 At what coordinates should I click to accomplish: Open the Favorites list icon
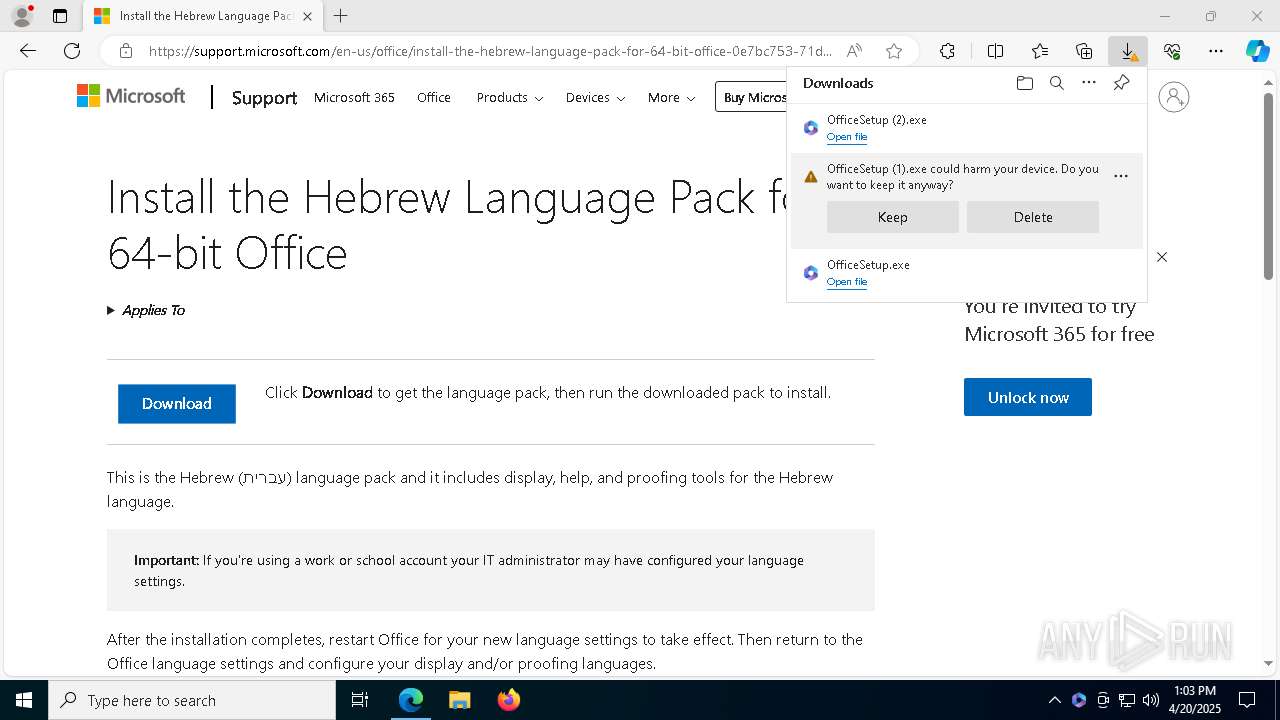(x=1040, y=51)
